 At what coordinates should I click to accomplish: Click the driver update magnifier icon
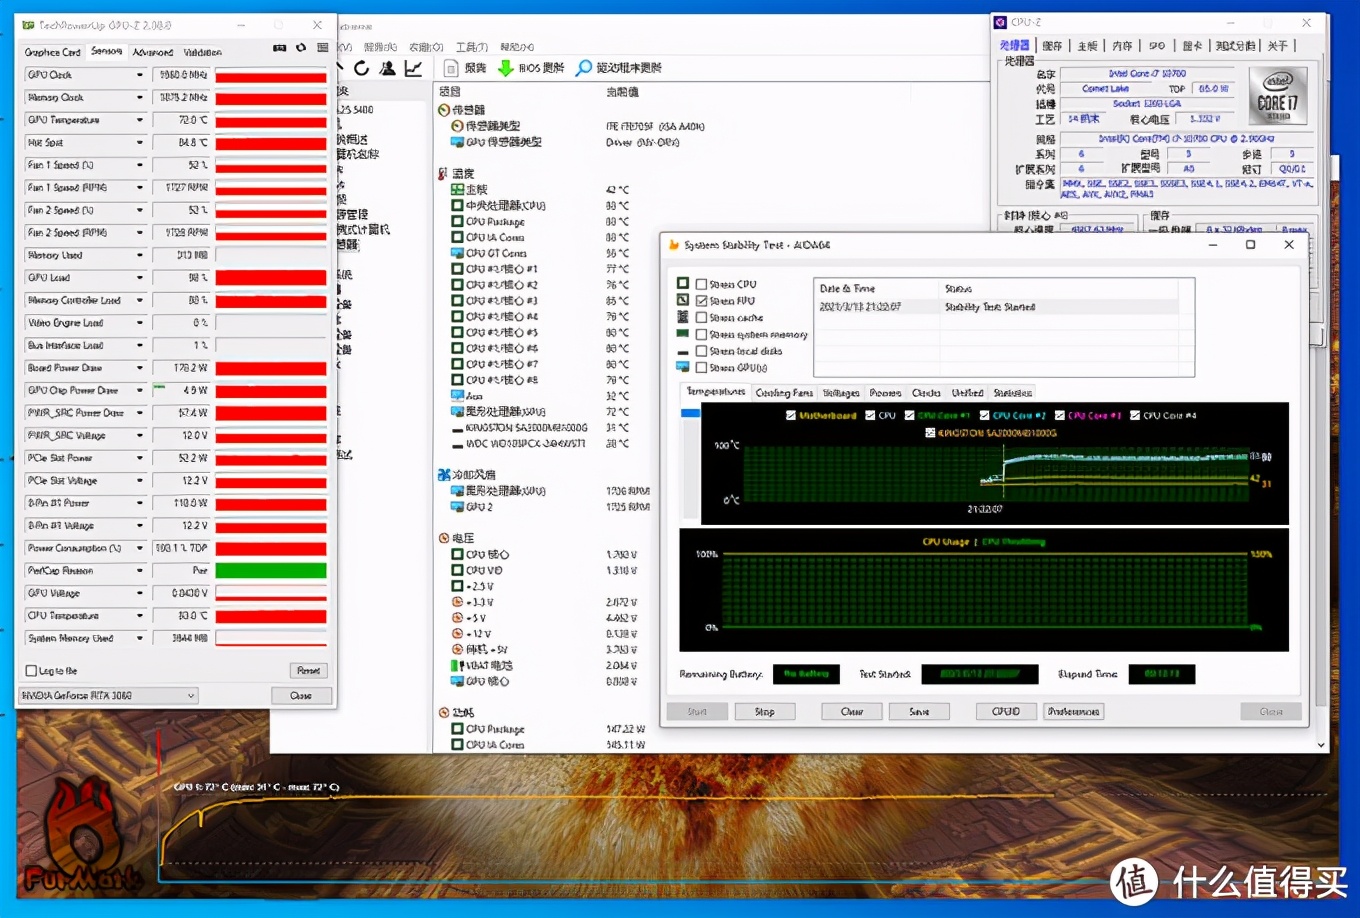(584, 68)
